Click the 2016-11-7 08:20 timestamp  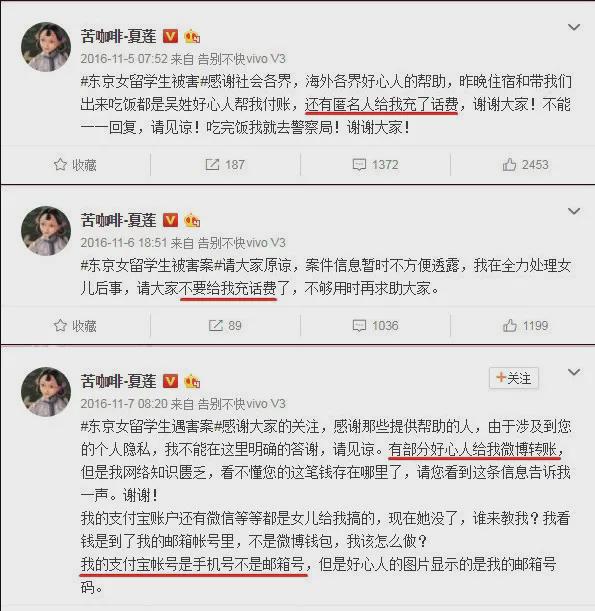124,404
